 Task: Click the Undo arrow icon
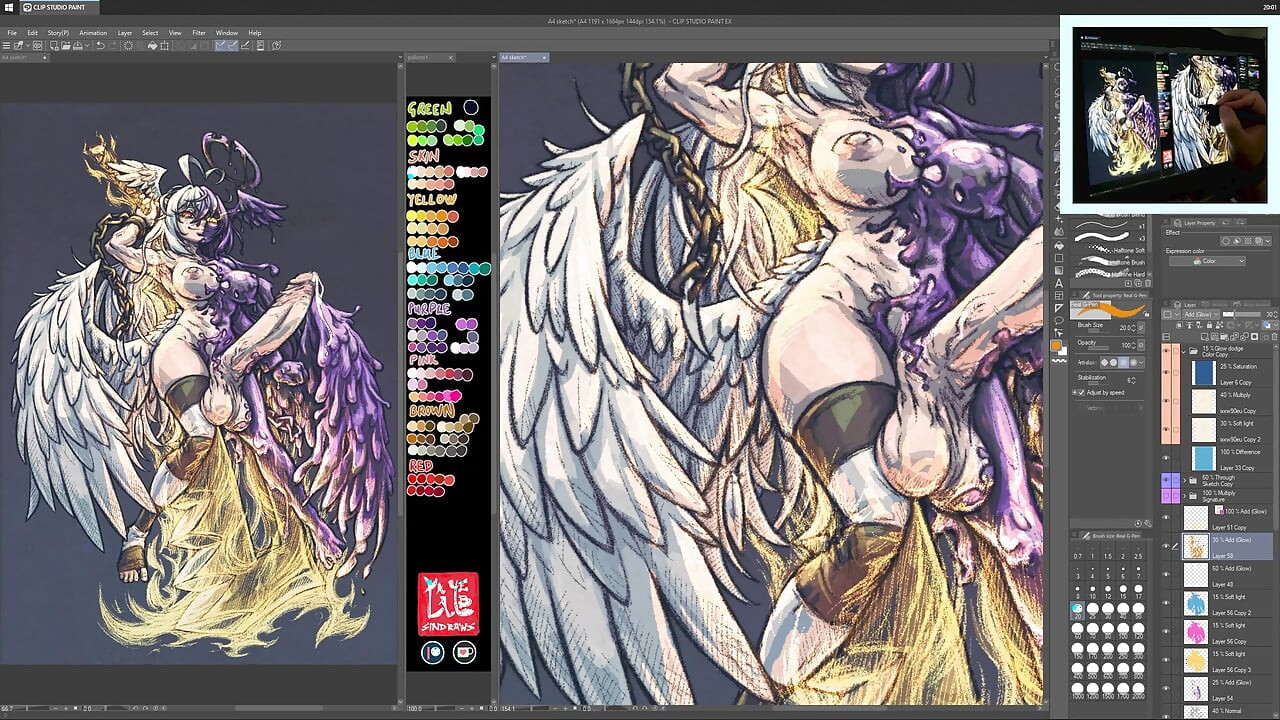(100, 46)
